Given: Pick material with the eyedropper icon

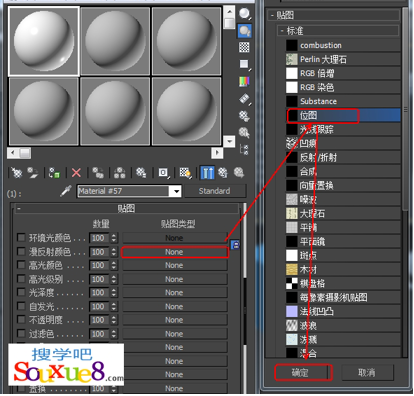Looking at the screenshot, I should [x=66, y=191].
